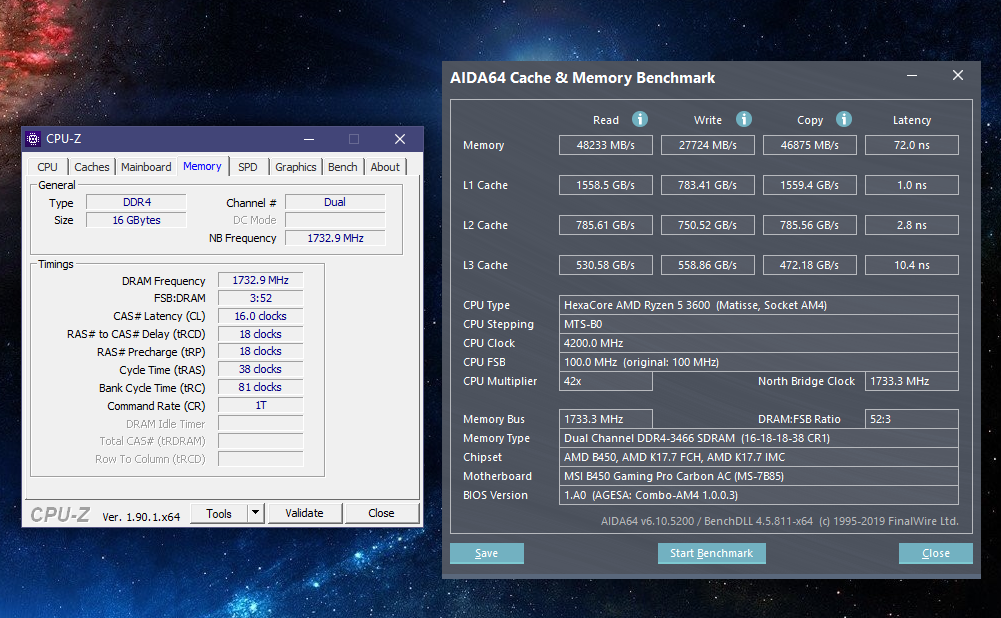Click the North Bridge Clock value 1733.3 MHz

click(912, 381)
